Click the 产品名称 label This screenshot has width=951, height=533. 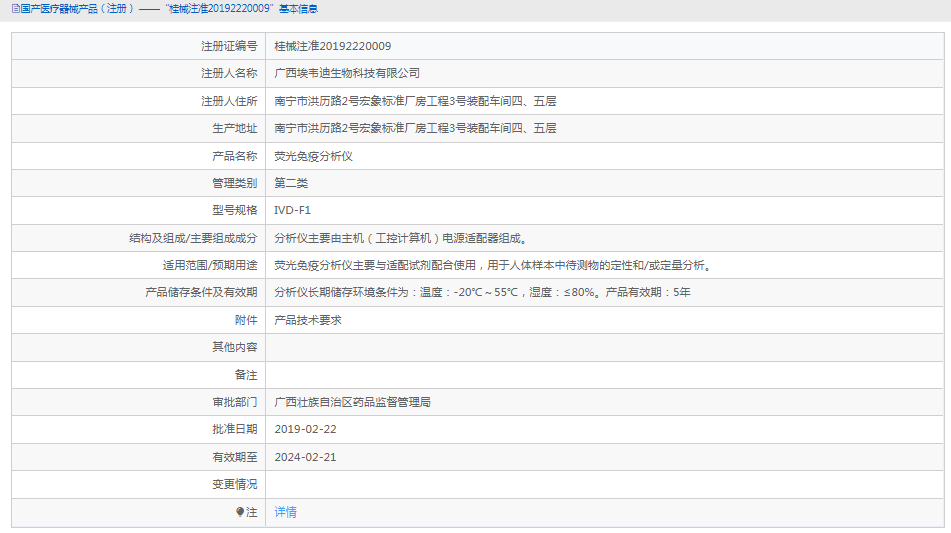235,156
